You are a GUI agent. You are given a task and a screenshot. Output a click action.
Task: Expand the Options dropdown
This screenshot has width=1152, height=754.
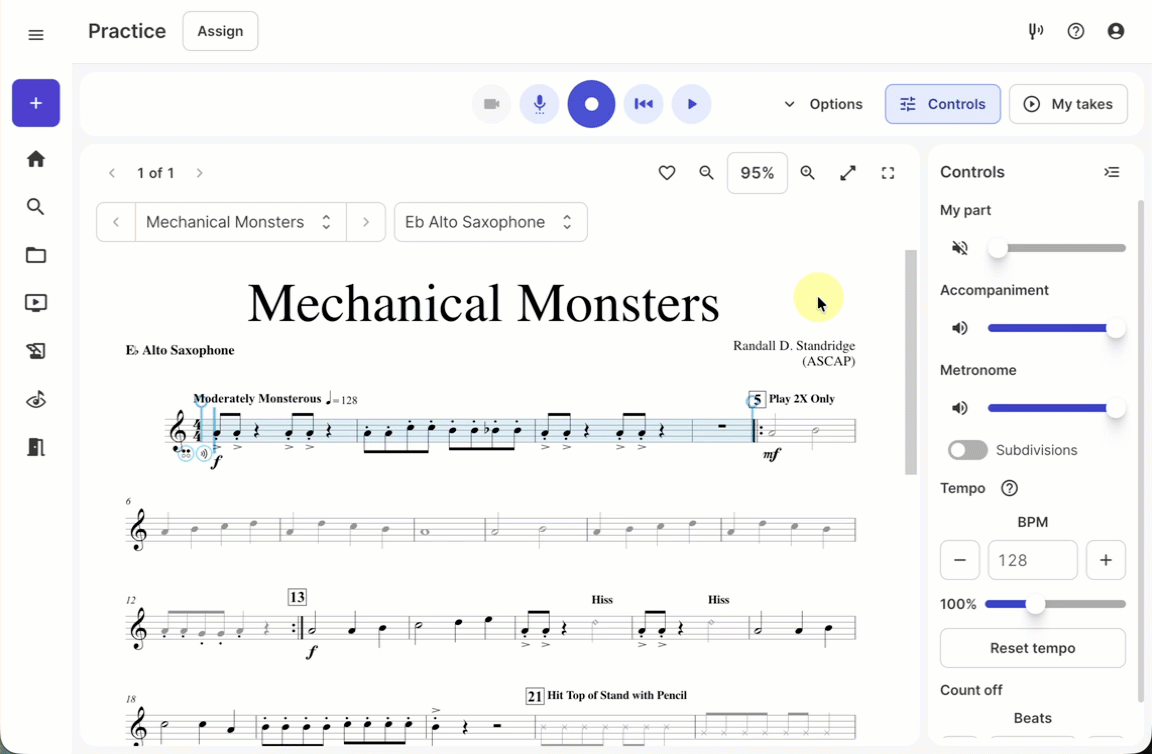pyautogui.click(x=823, y=104)
